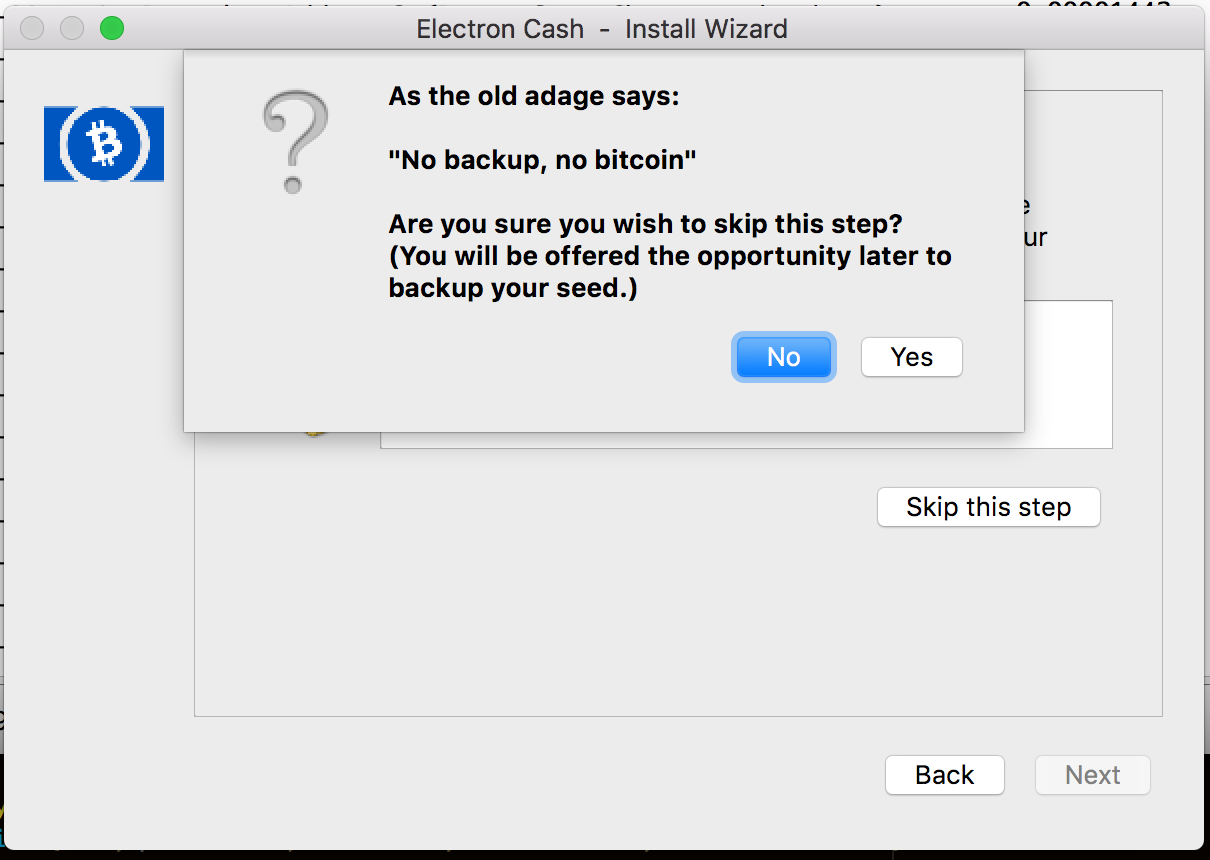Image resolution: width=1210 pixels, height=860 pixels.
Task: Click the grey minimize window button
Action: pyautogui.click(x=72, y=28)
